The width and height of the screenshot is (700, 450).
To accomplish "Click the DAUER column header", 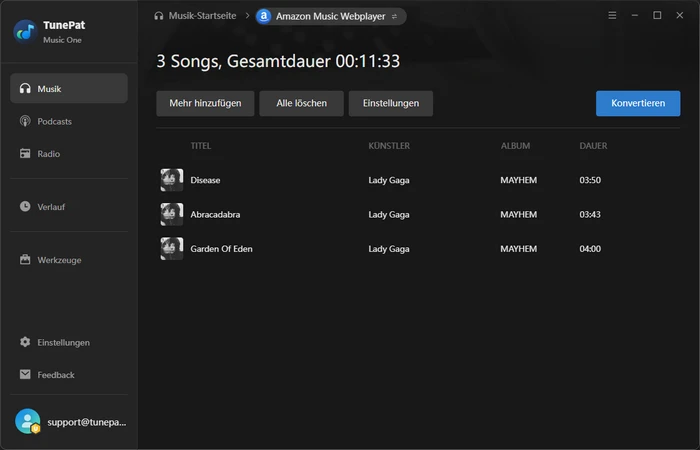I will [x=593, y=146].
